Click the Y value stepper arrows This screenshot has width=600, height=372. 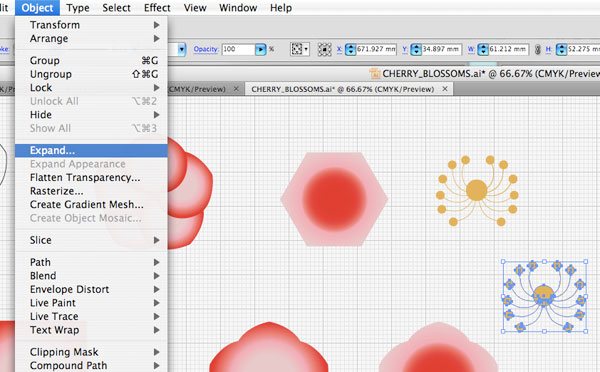point(416,49)
